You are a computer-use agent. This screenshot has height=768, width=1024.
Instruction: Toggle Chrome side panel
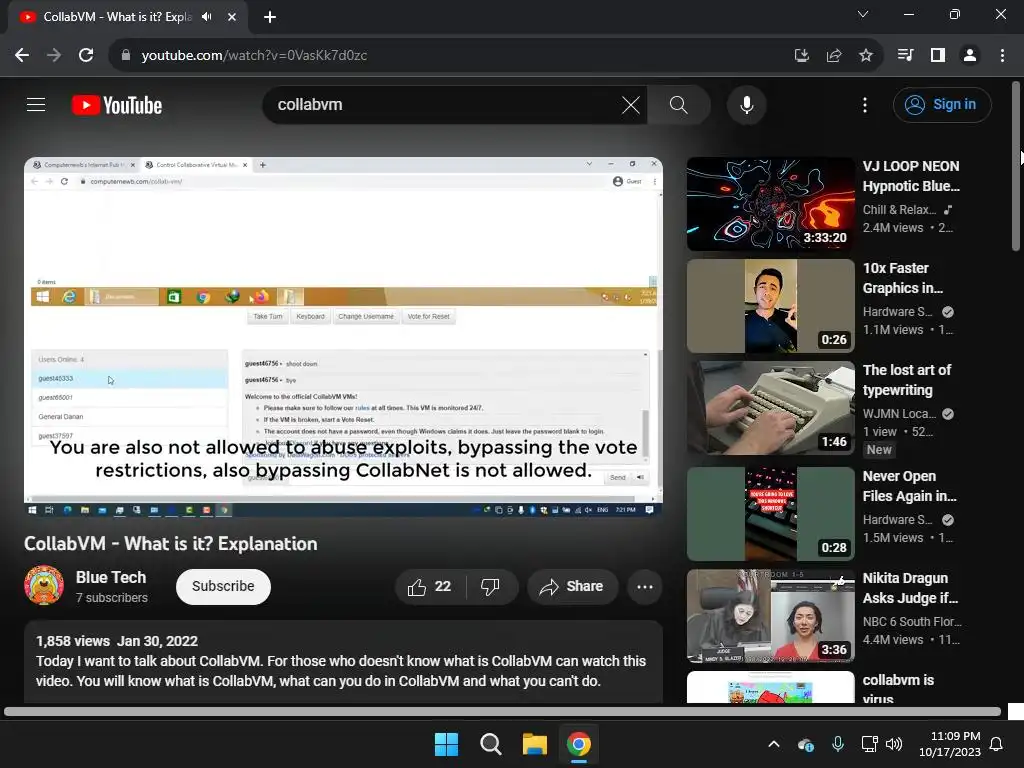(x=938, y=56)
